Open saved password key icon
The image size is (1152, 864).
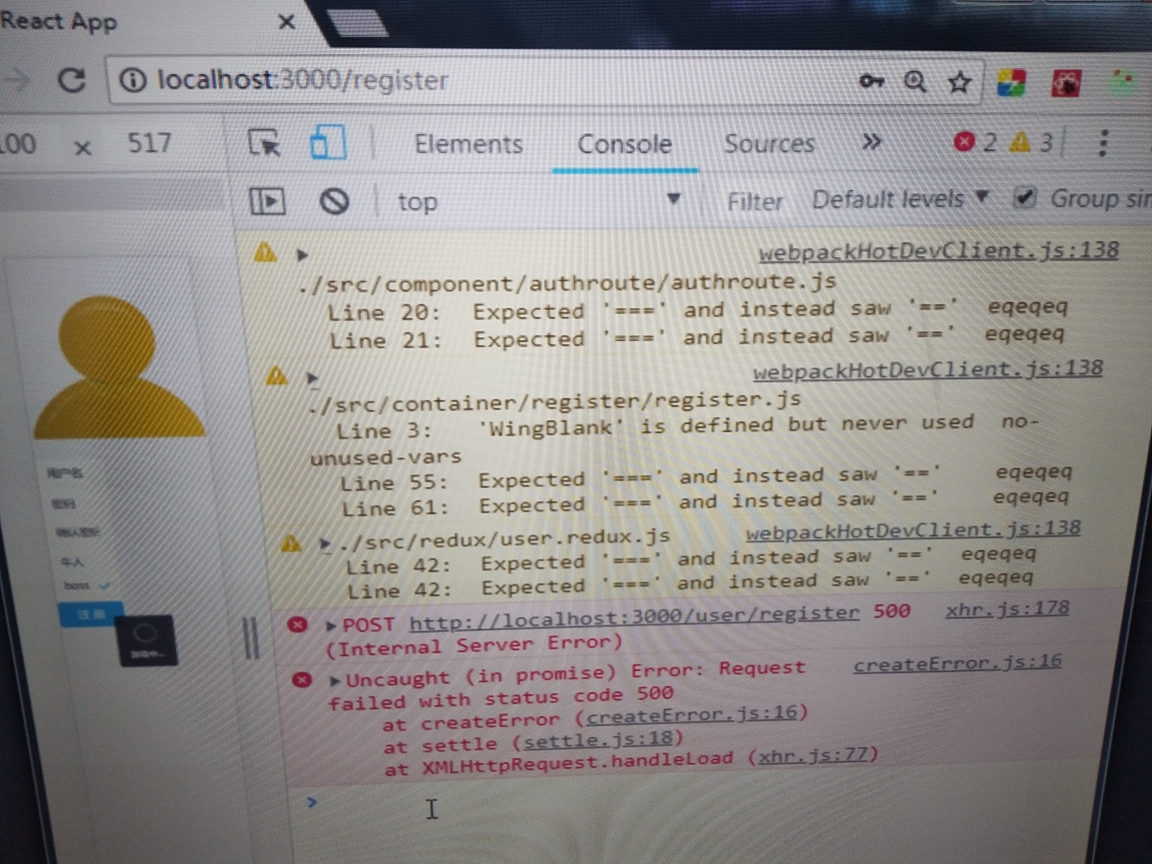[871, 80]
